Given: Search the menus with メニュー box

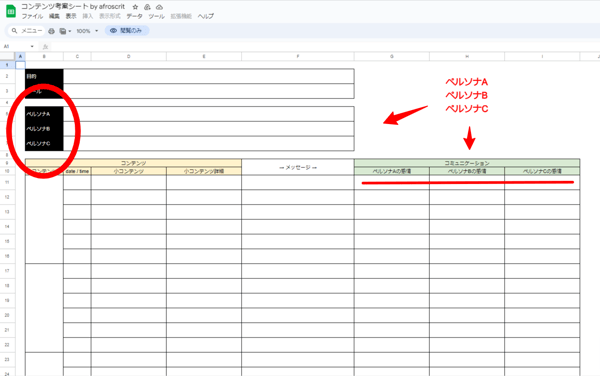Looking at the screenshot, I should (27, 31).
